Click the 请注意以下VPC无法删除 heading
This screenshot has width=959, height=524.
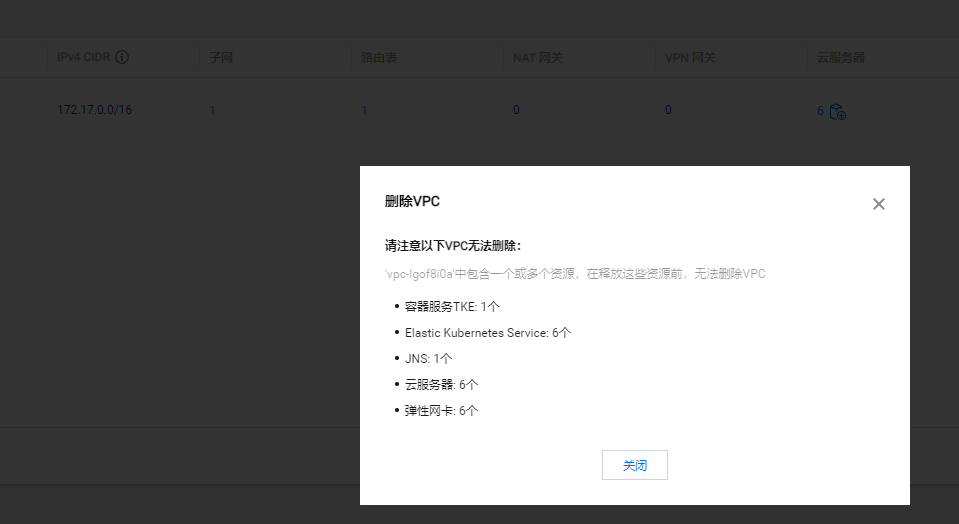point(453,246)
